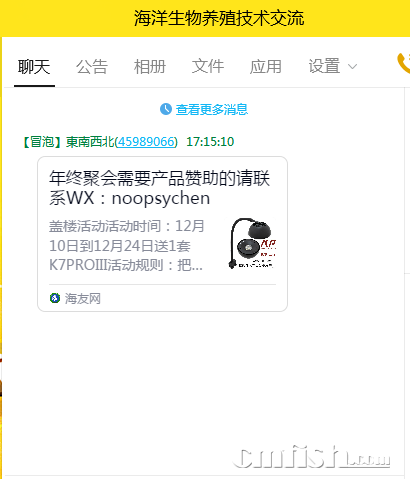Viewport: 410px width, 479px height.
Task: Click the 海友网 logo icon
Action: pyautogui.click(x=55, y=298)
